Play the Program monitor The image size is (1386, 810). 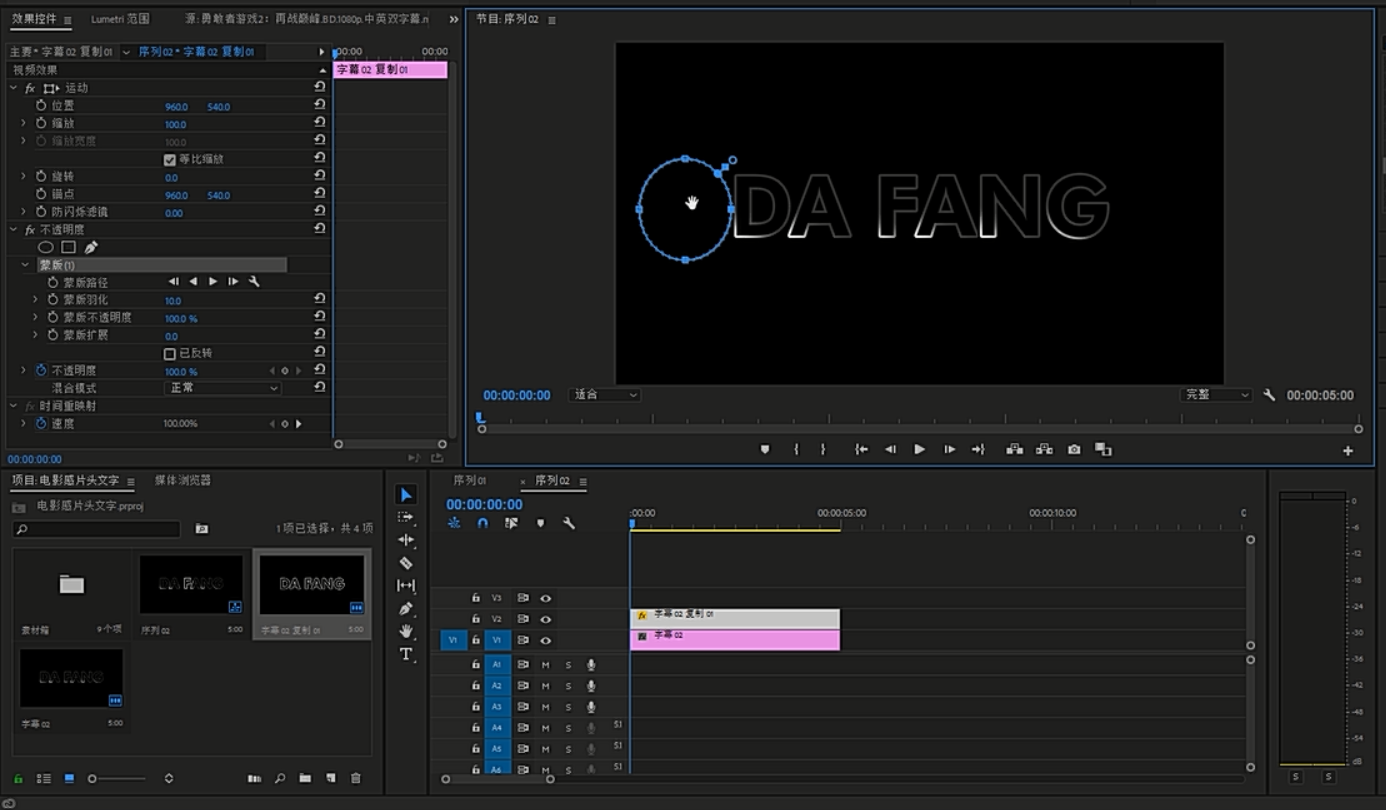pyautogui.click(x=919, y=450)
